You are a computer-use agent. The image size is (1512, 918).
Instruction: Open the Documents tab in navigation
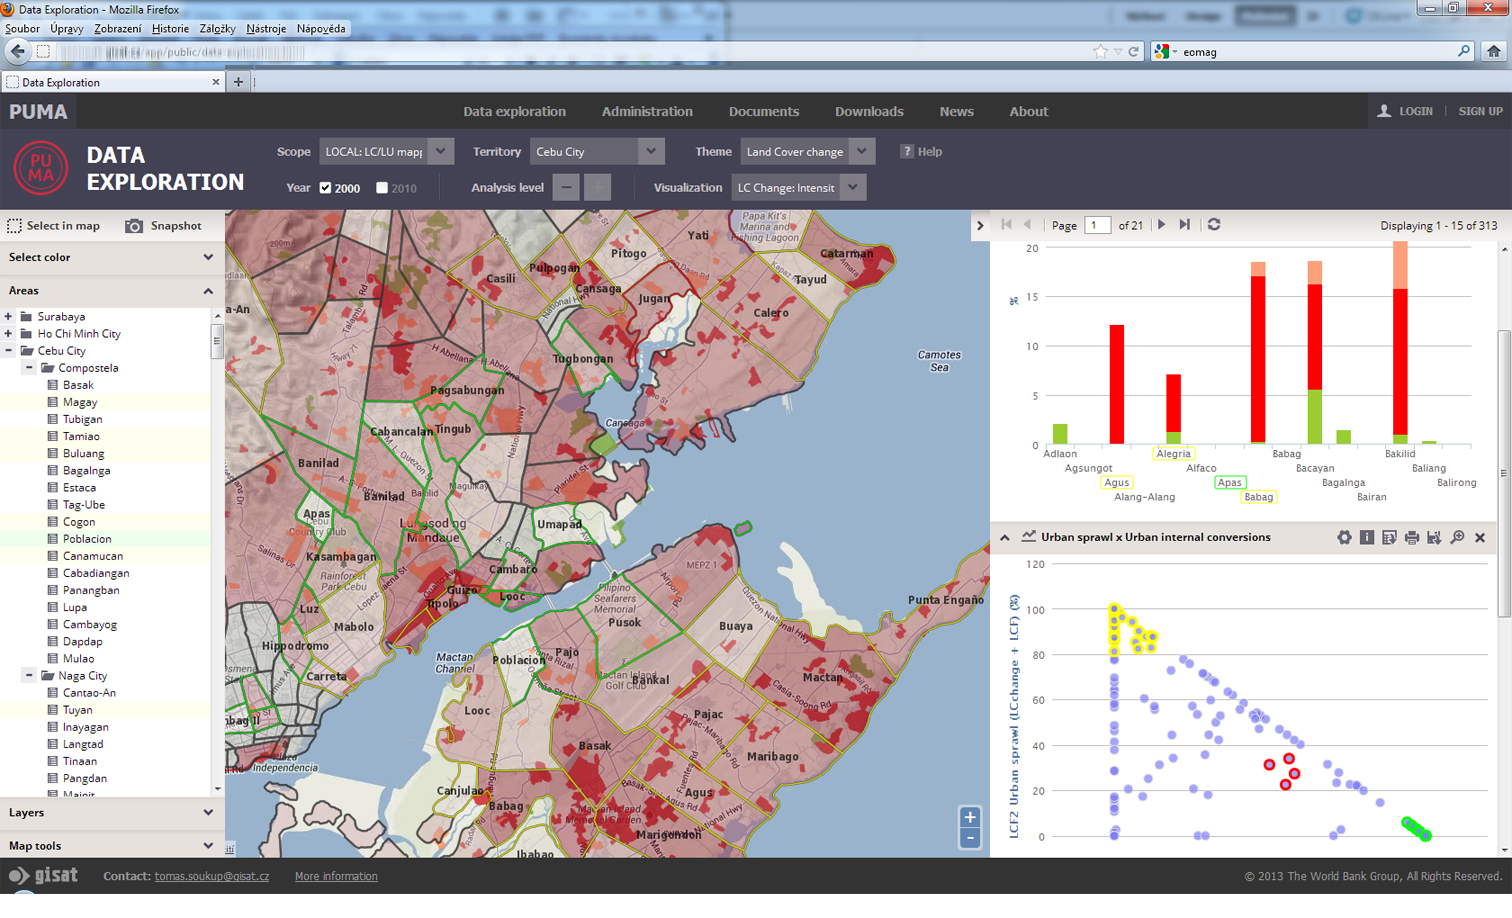(763, 112)
